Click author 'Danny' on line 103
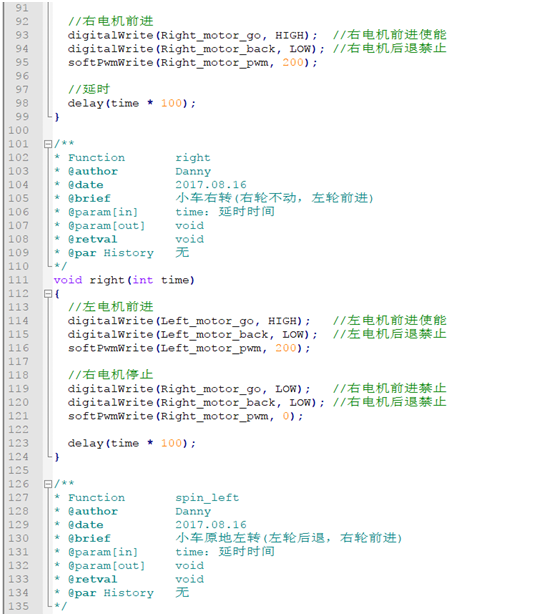The image size is (557, 616). 193,172
